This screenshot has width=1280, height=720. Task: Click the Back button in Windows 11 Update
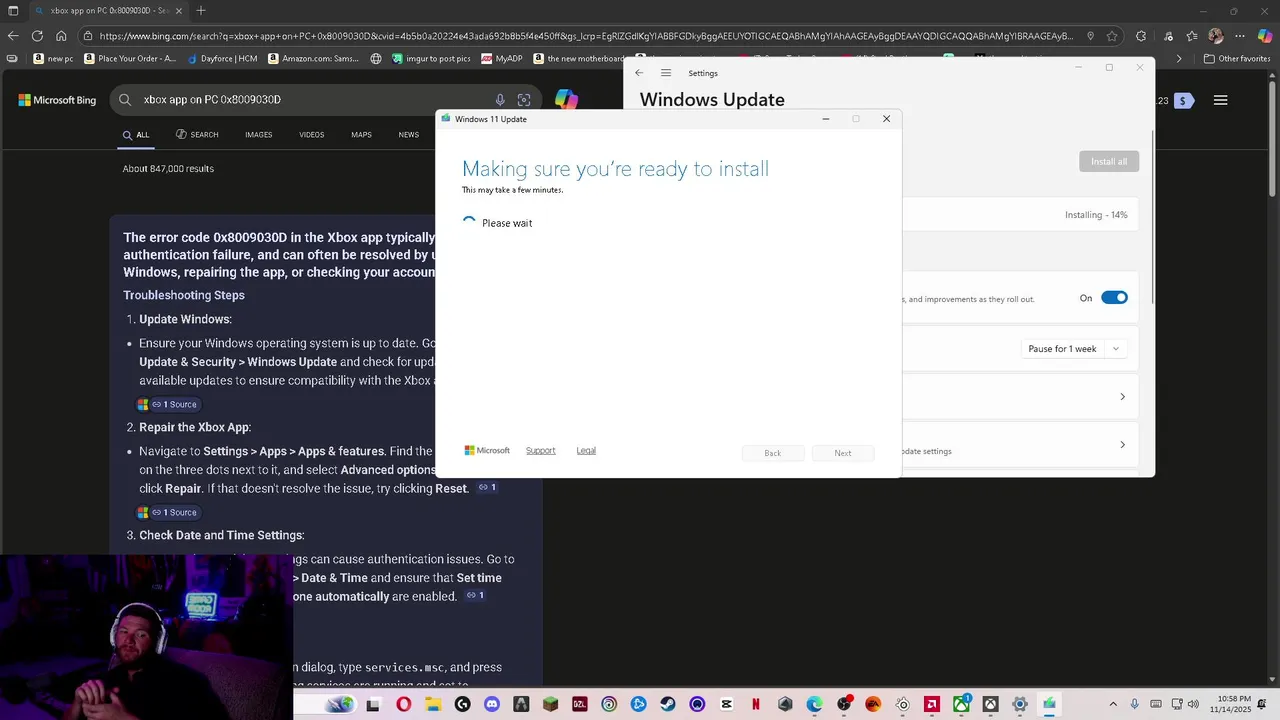[x=773, y=453]
